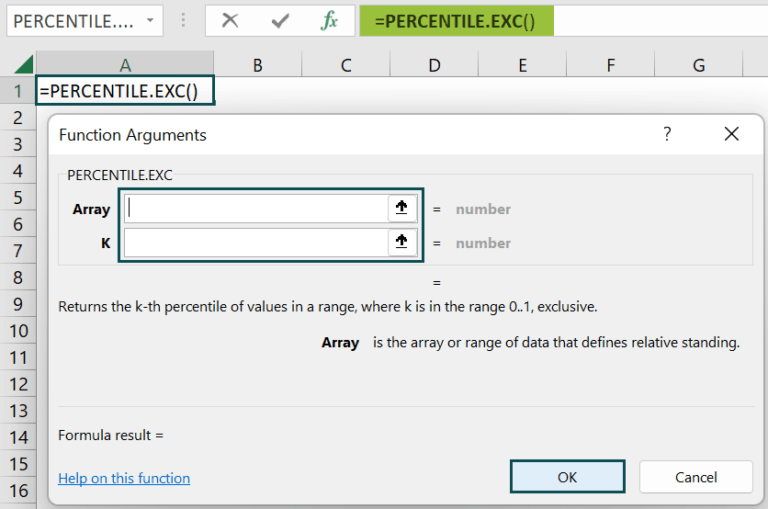Click the Insert Function fx icon

point(329,21)
